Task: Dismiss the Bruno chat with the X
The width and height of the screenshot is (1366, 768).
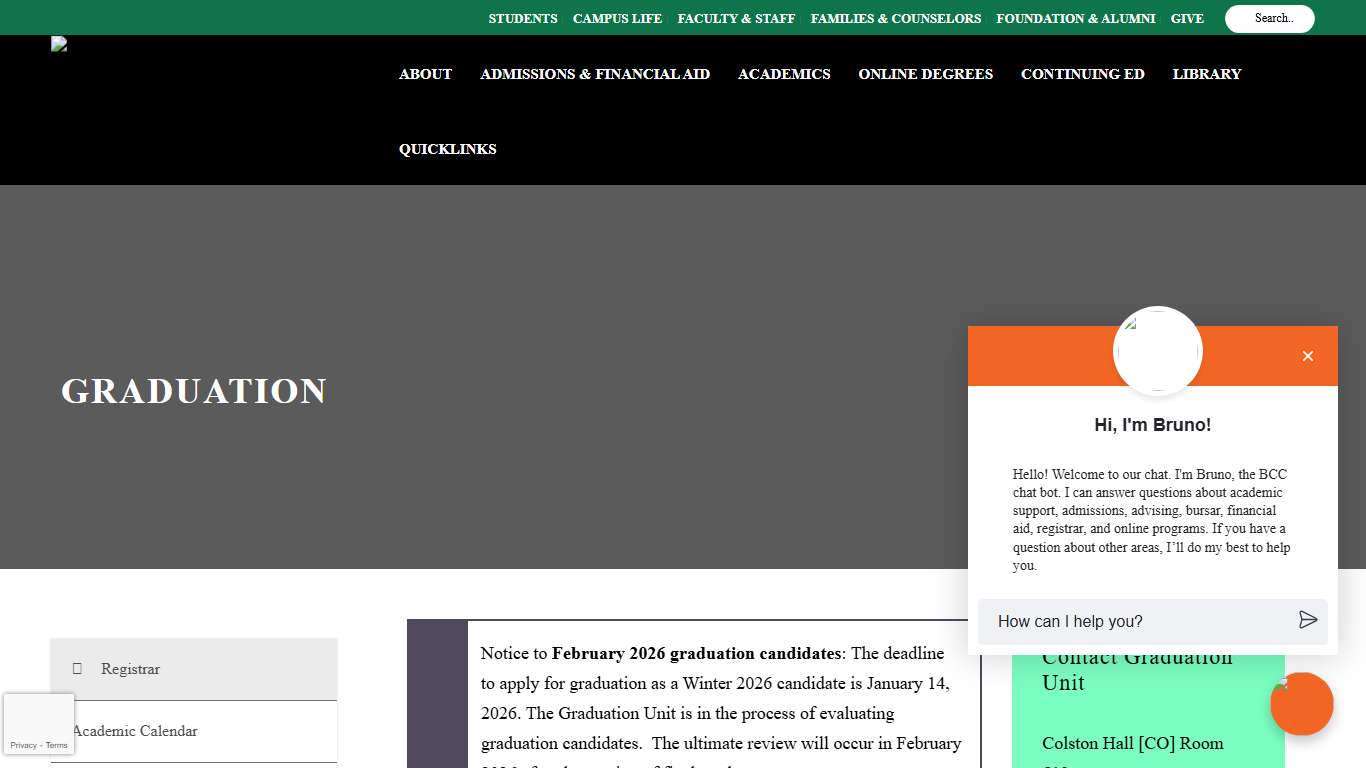Action: pos(1307,355)
